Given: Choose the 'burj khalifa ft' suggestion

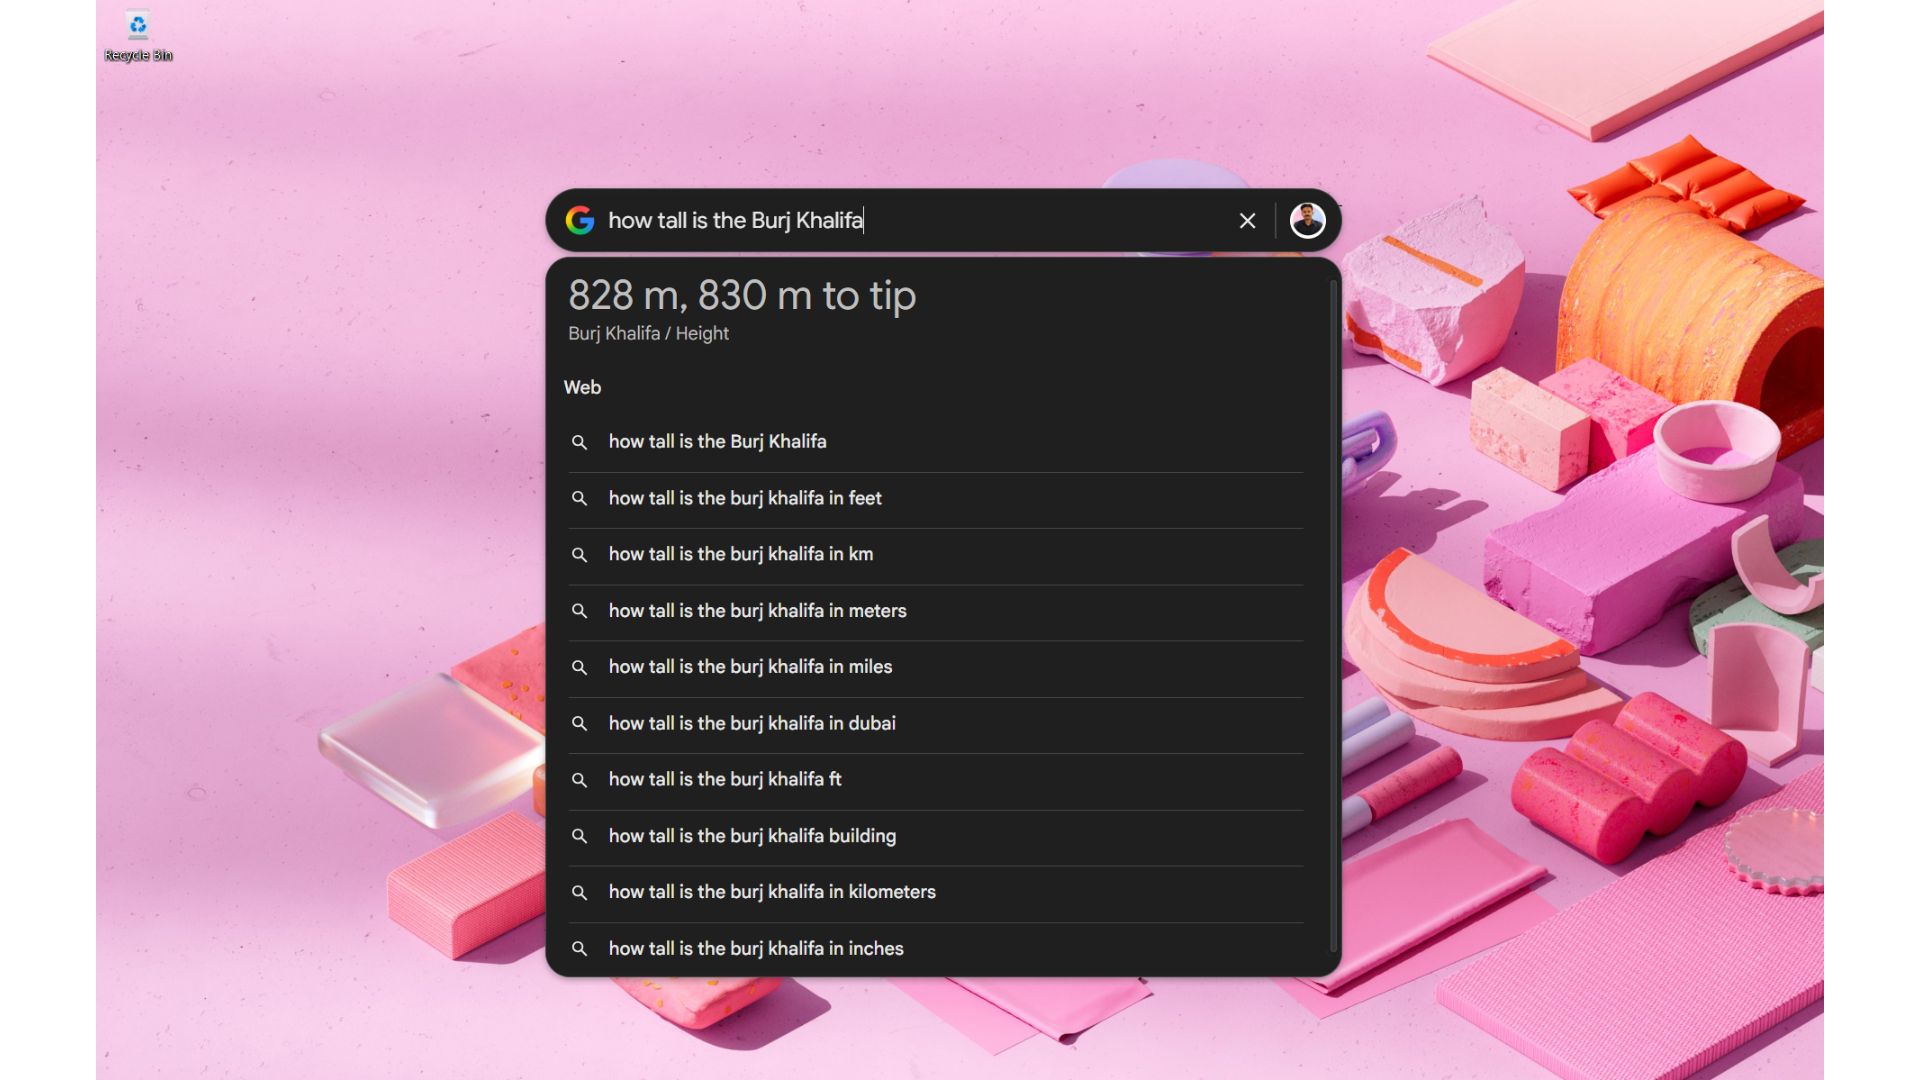Looking at the screenshot, I should tap(725, 779).
